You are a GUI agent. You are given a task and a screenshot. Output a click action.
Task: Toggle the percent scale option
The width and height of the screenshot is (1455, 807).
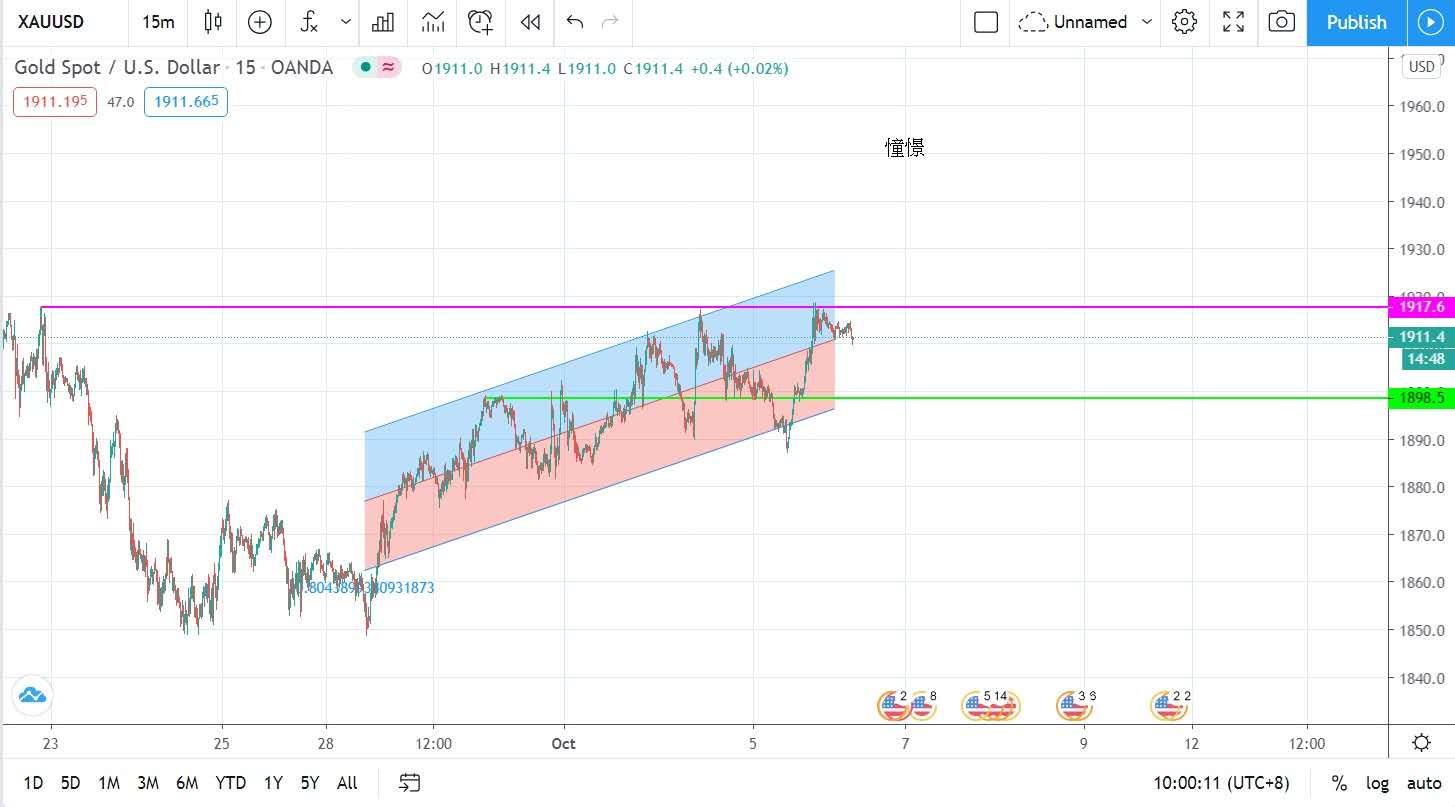(1339, 783)
